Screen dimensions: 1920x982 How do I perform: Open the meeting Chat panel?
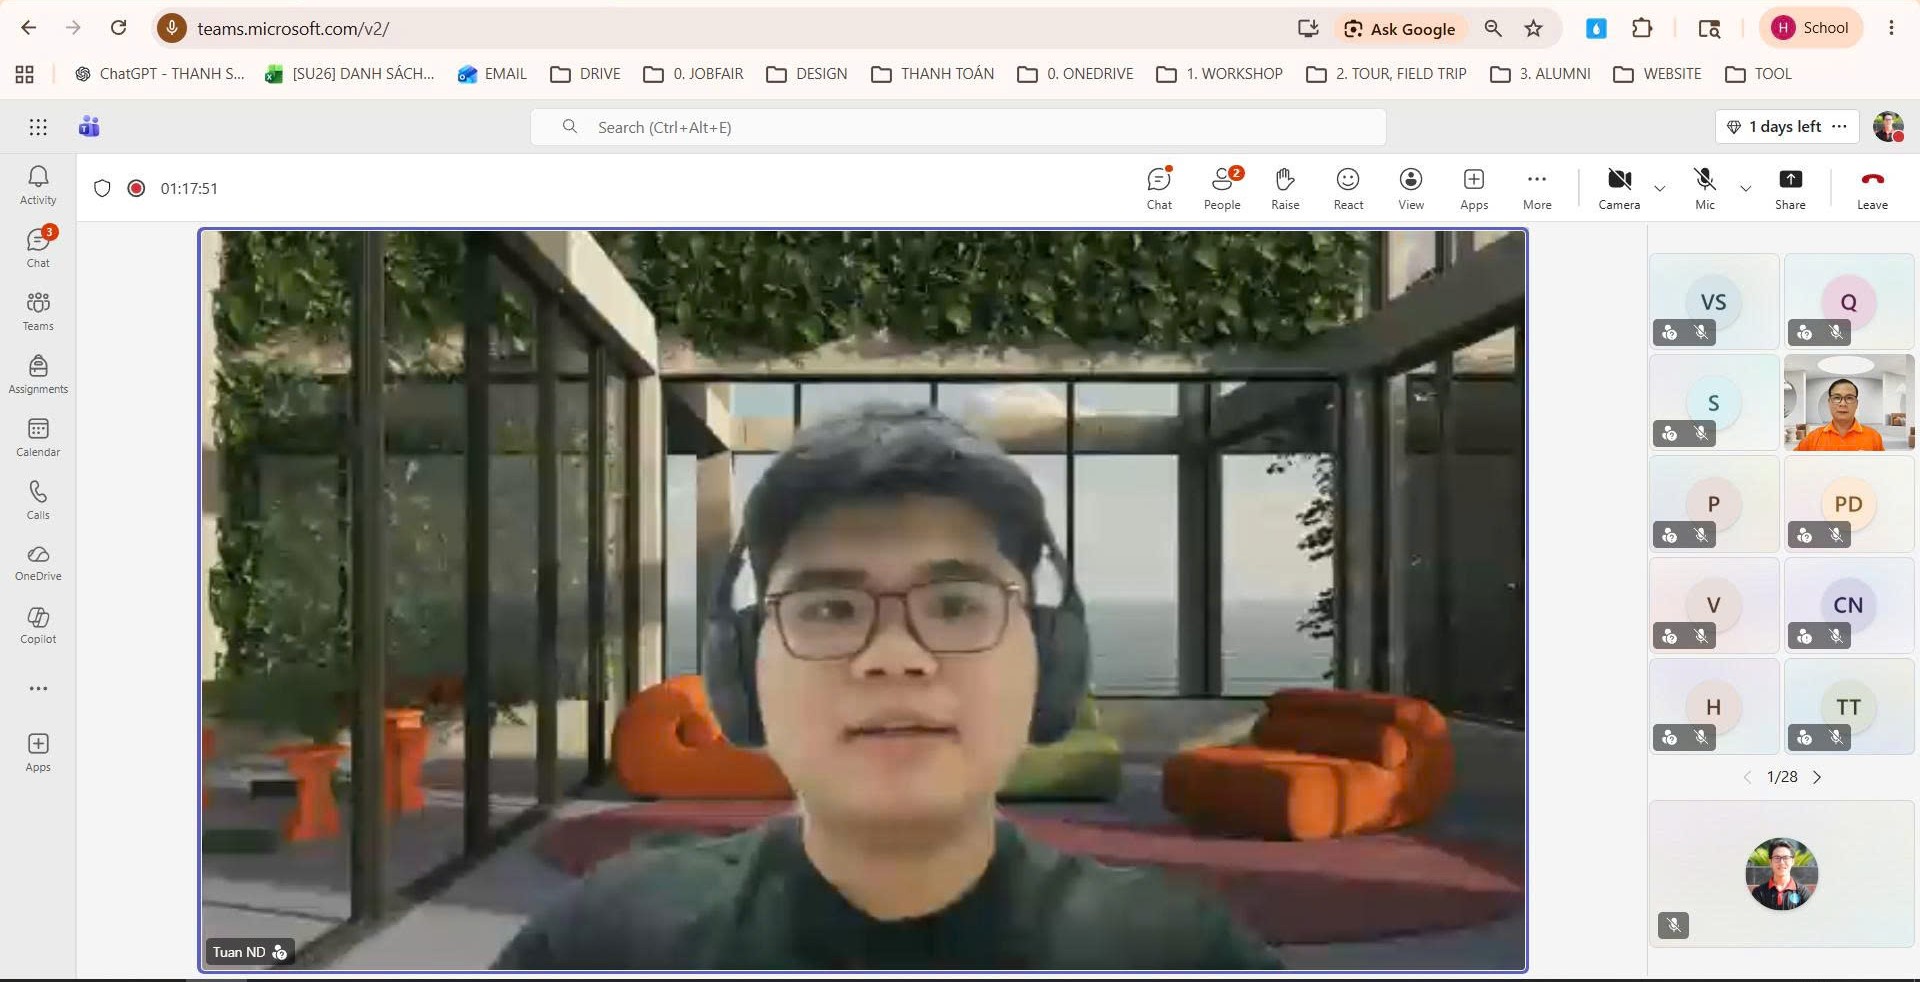coord(1159,188)
